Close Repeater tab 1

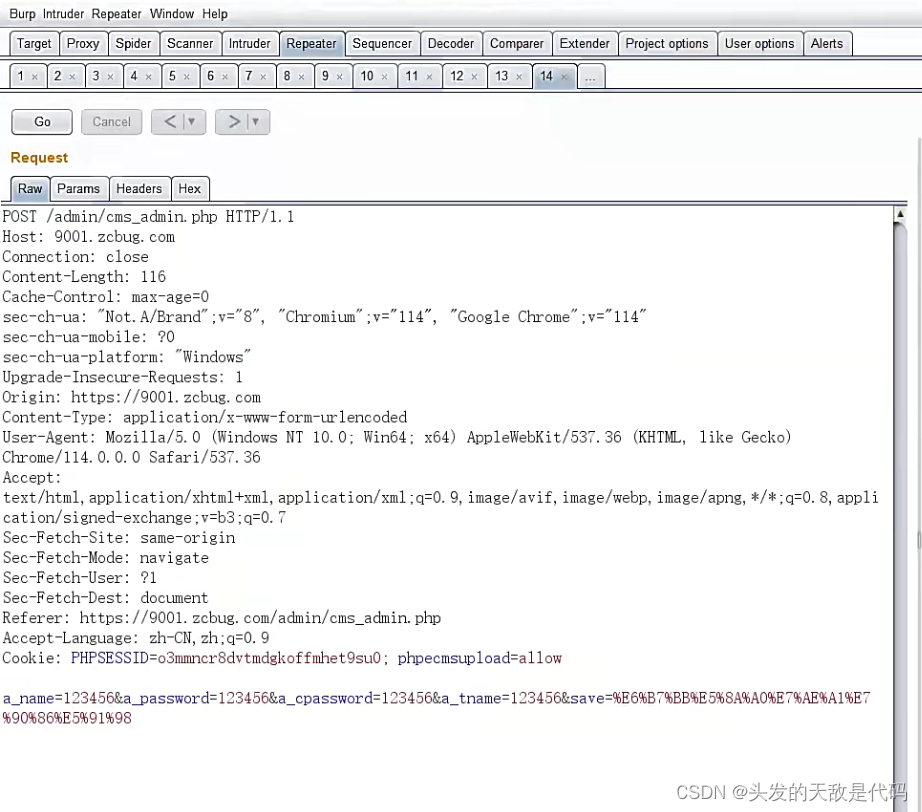(35, 76)
